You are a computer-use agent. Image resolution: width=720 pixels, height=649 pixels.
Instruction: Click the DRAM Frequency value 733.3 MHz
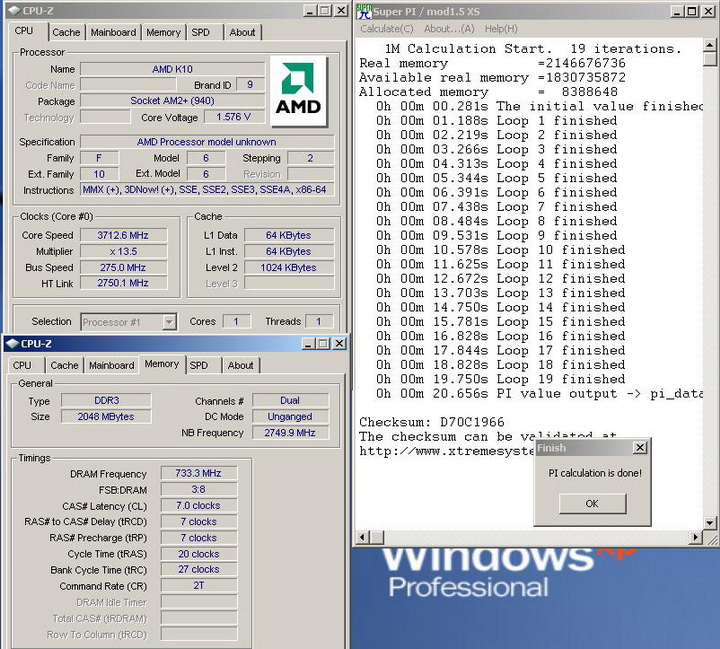pos(199,473)
